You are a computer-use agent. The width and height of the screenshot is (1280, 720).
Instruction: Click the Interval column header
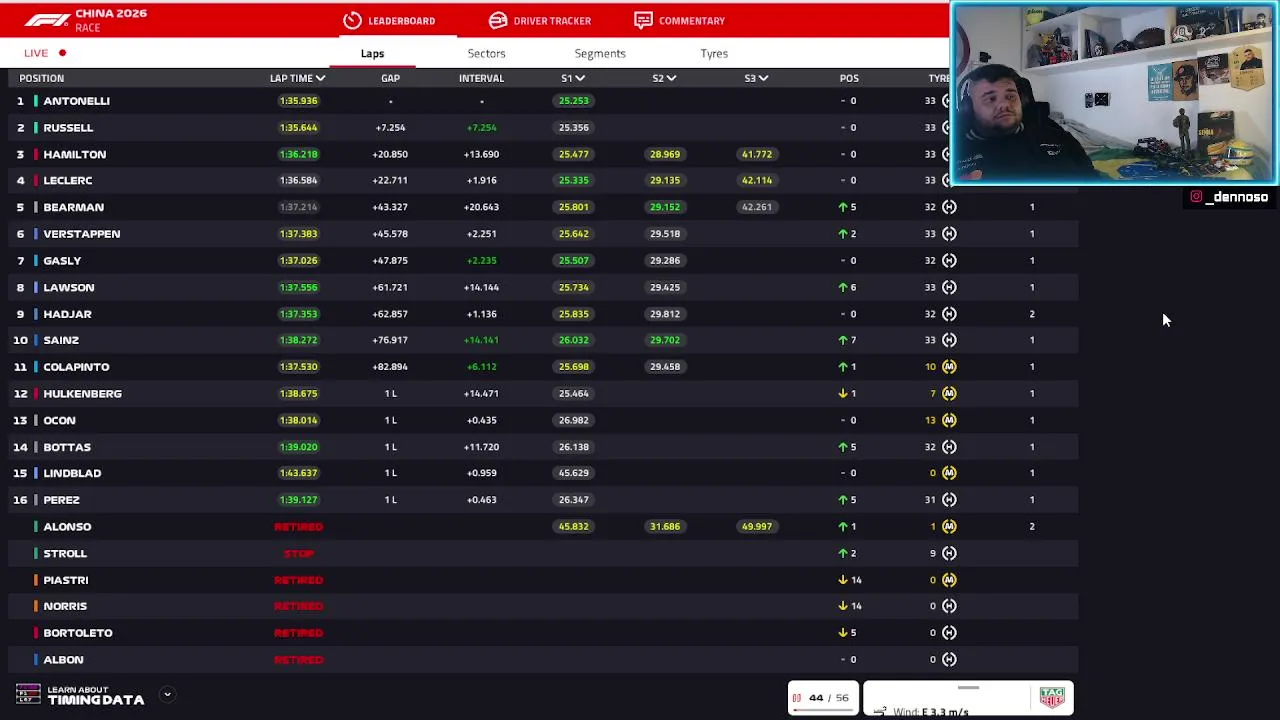tap(481, 78)
